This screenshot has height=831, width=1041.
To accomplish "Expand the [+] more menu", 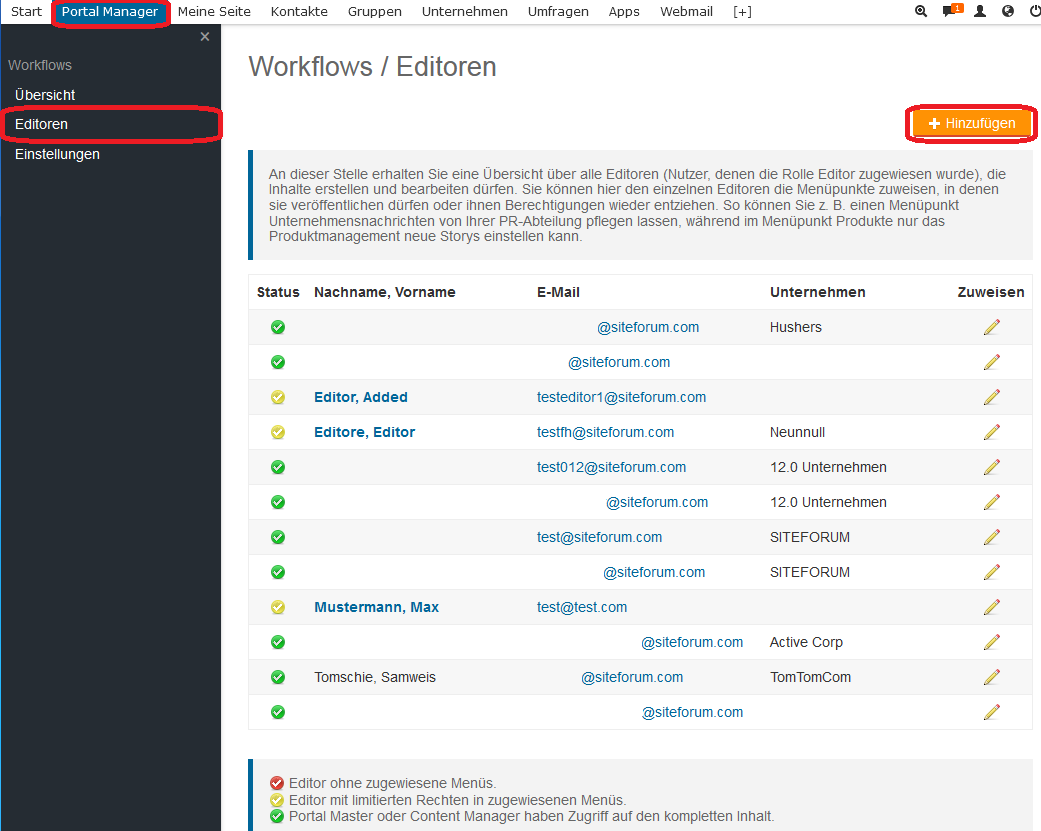I will (x=742, y=11).
